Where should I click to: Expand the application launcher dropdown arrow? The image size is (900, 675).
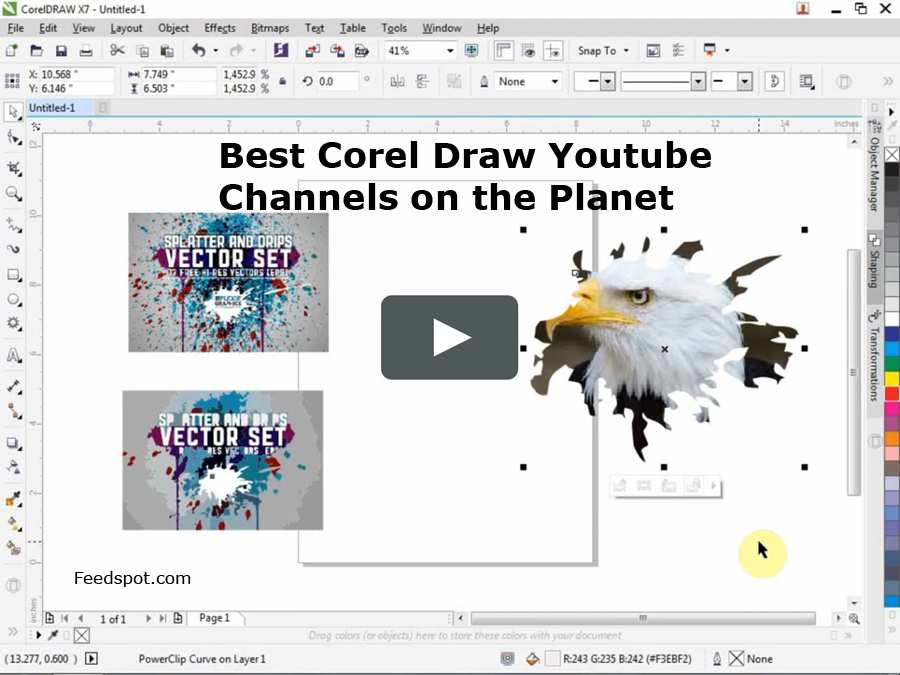pos(727,51)
